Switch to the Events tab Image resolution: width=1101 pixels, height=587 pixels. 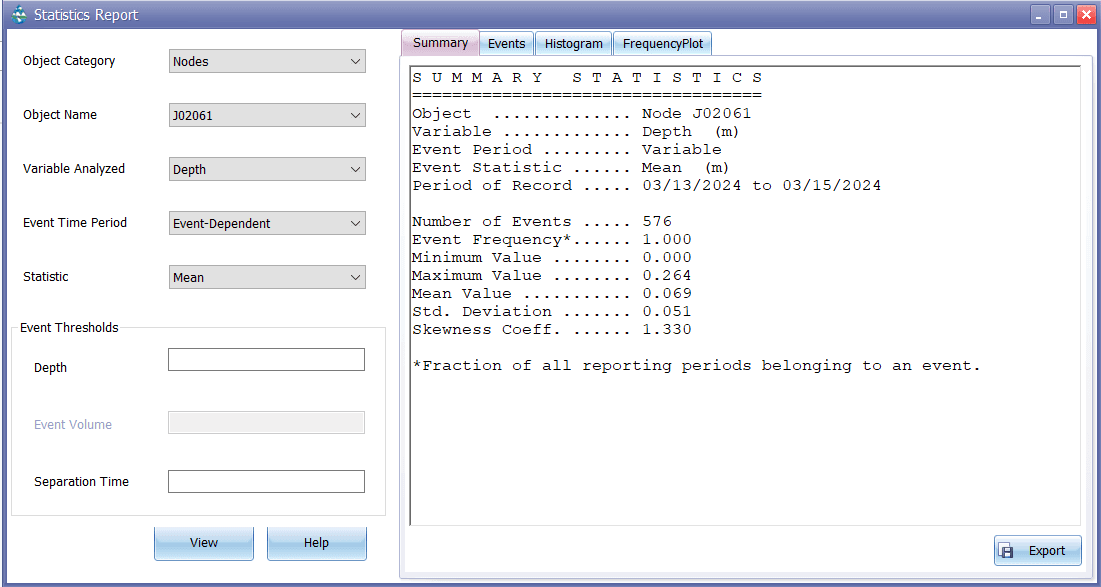(506, 43)
